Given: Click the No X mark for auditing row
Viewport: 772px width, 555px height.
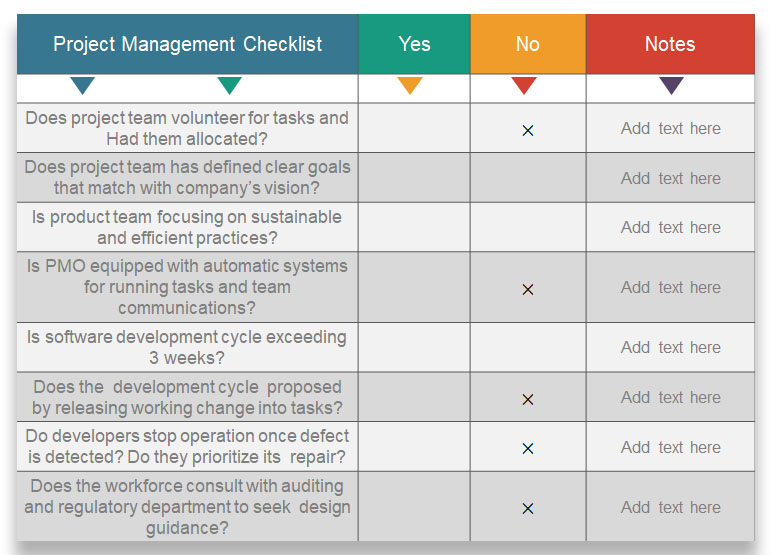Looking at the screenshot, I should [528, 508].
